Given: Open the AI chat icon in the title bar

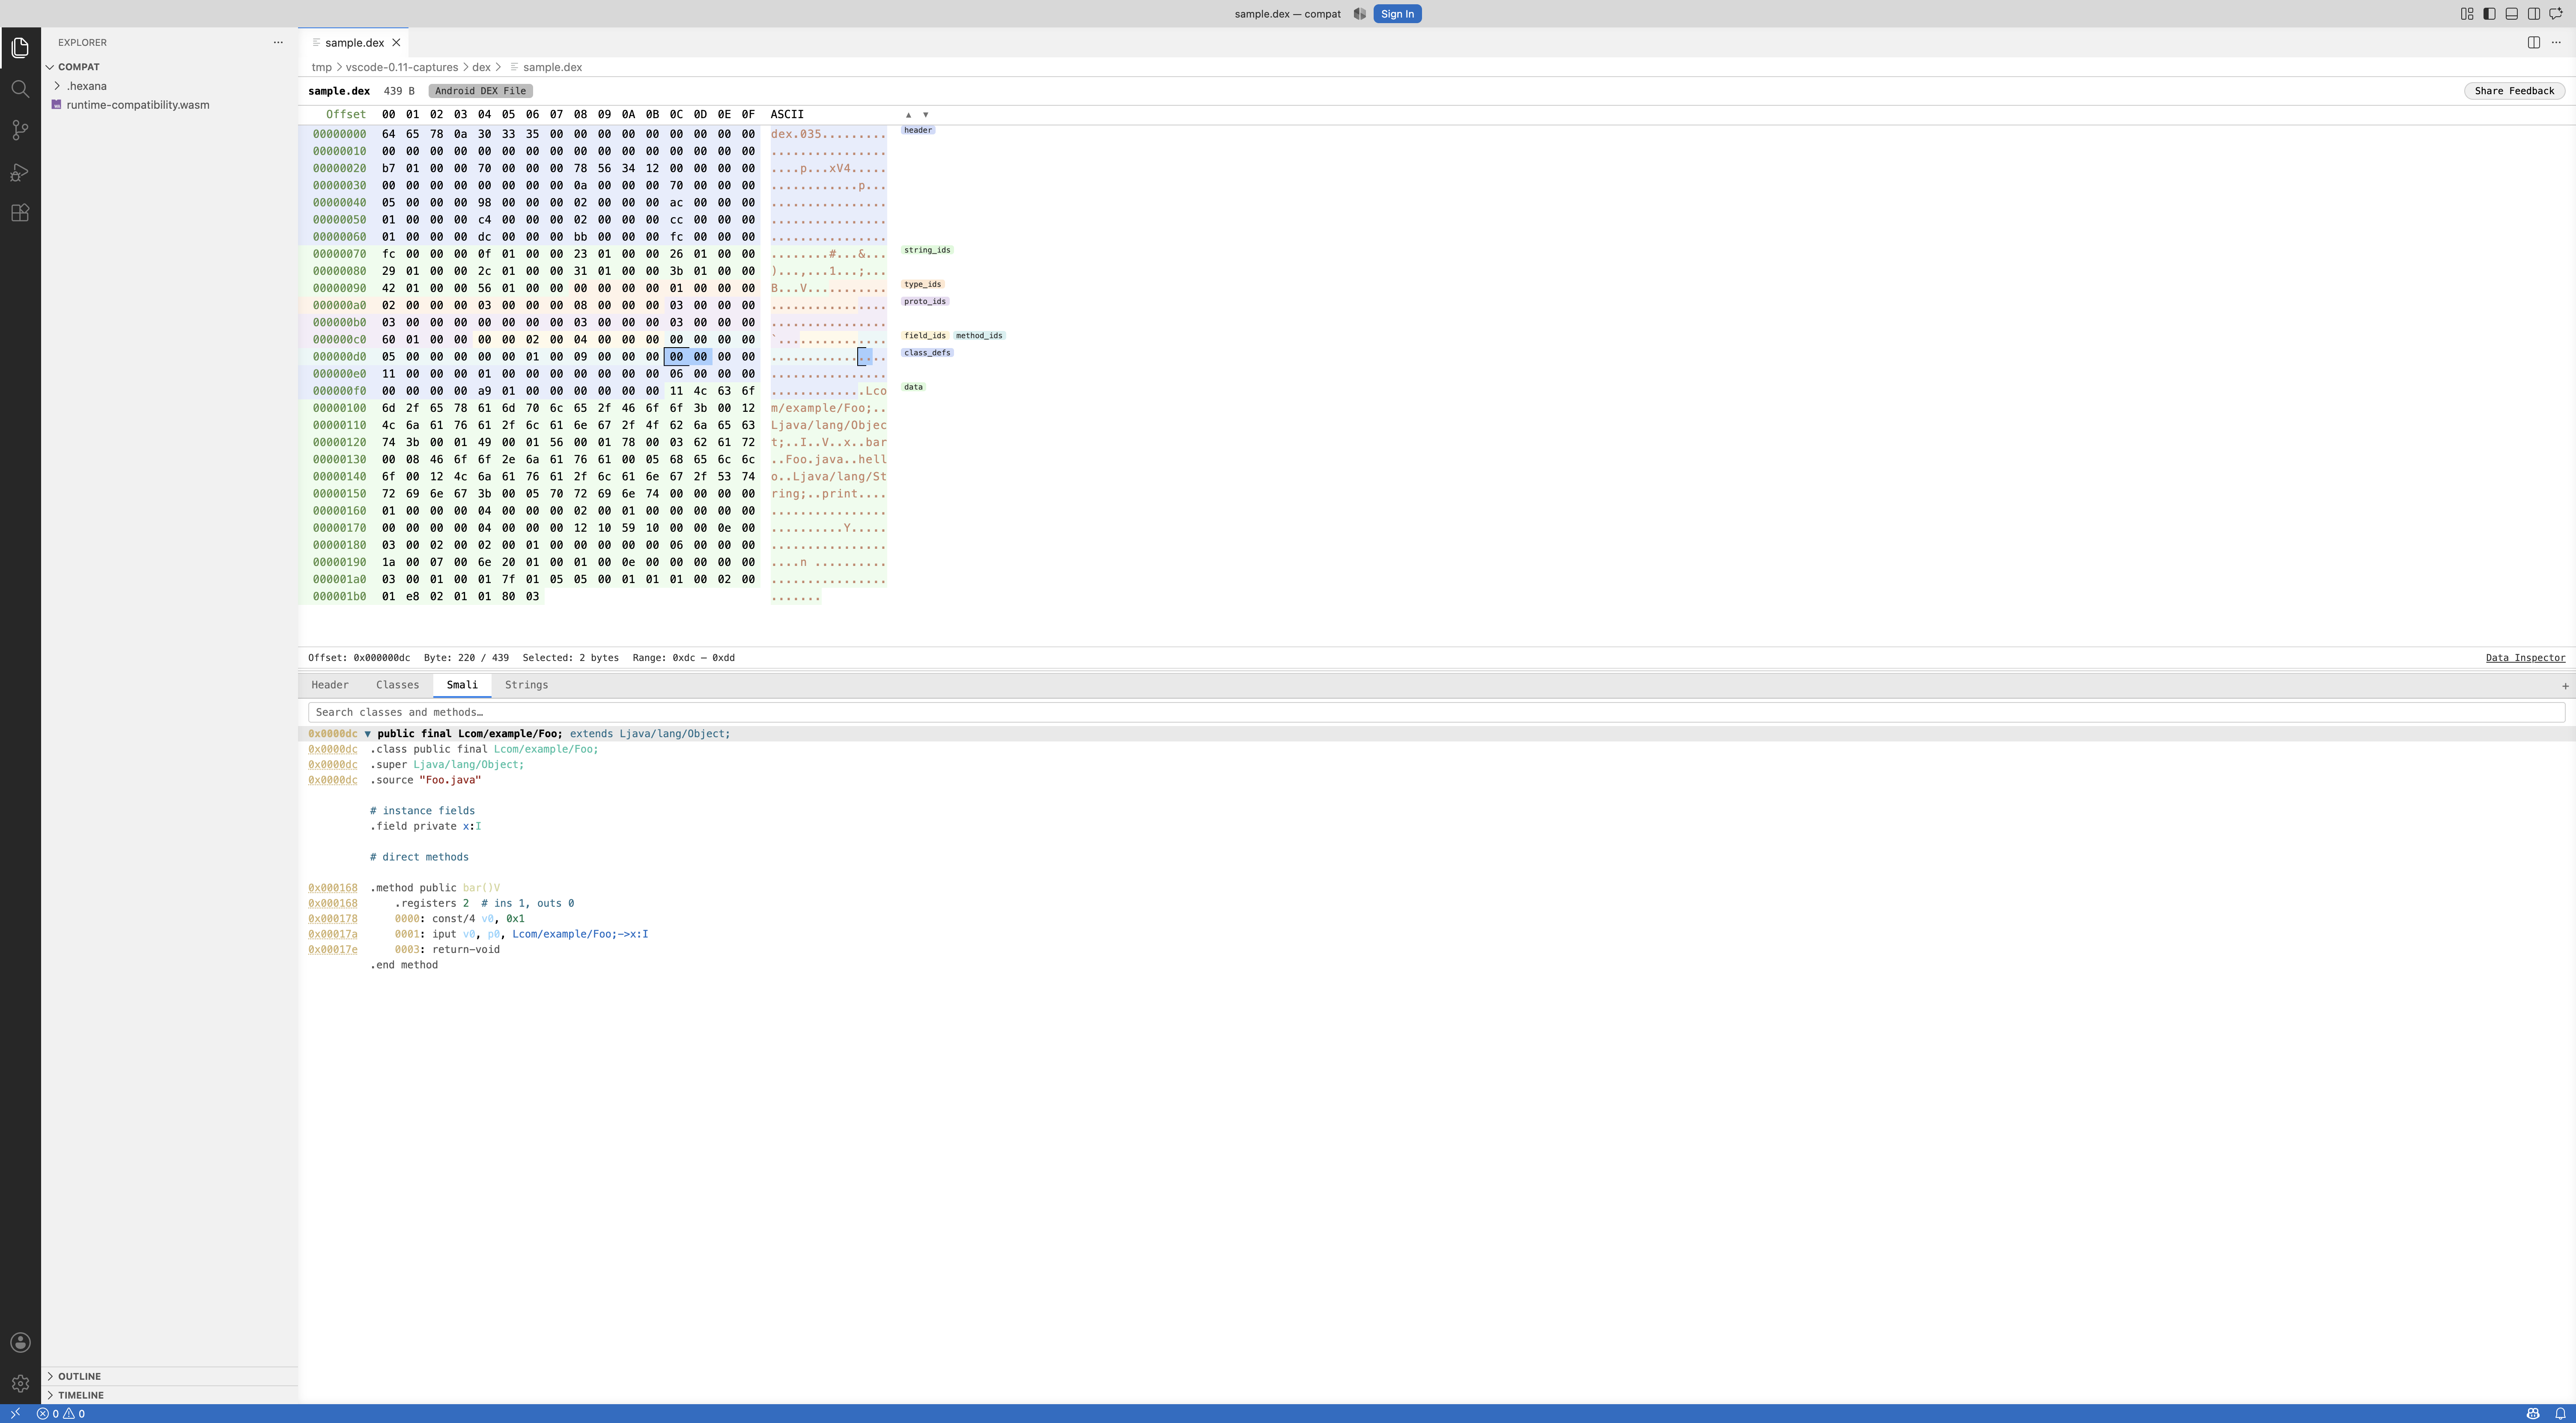Looking at the screenshot, I should coord(2556,14).
